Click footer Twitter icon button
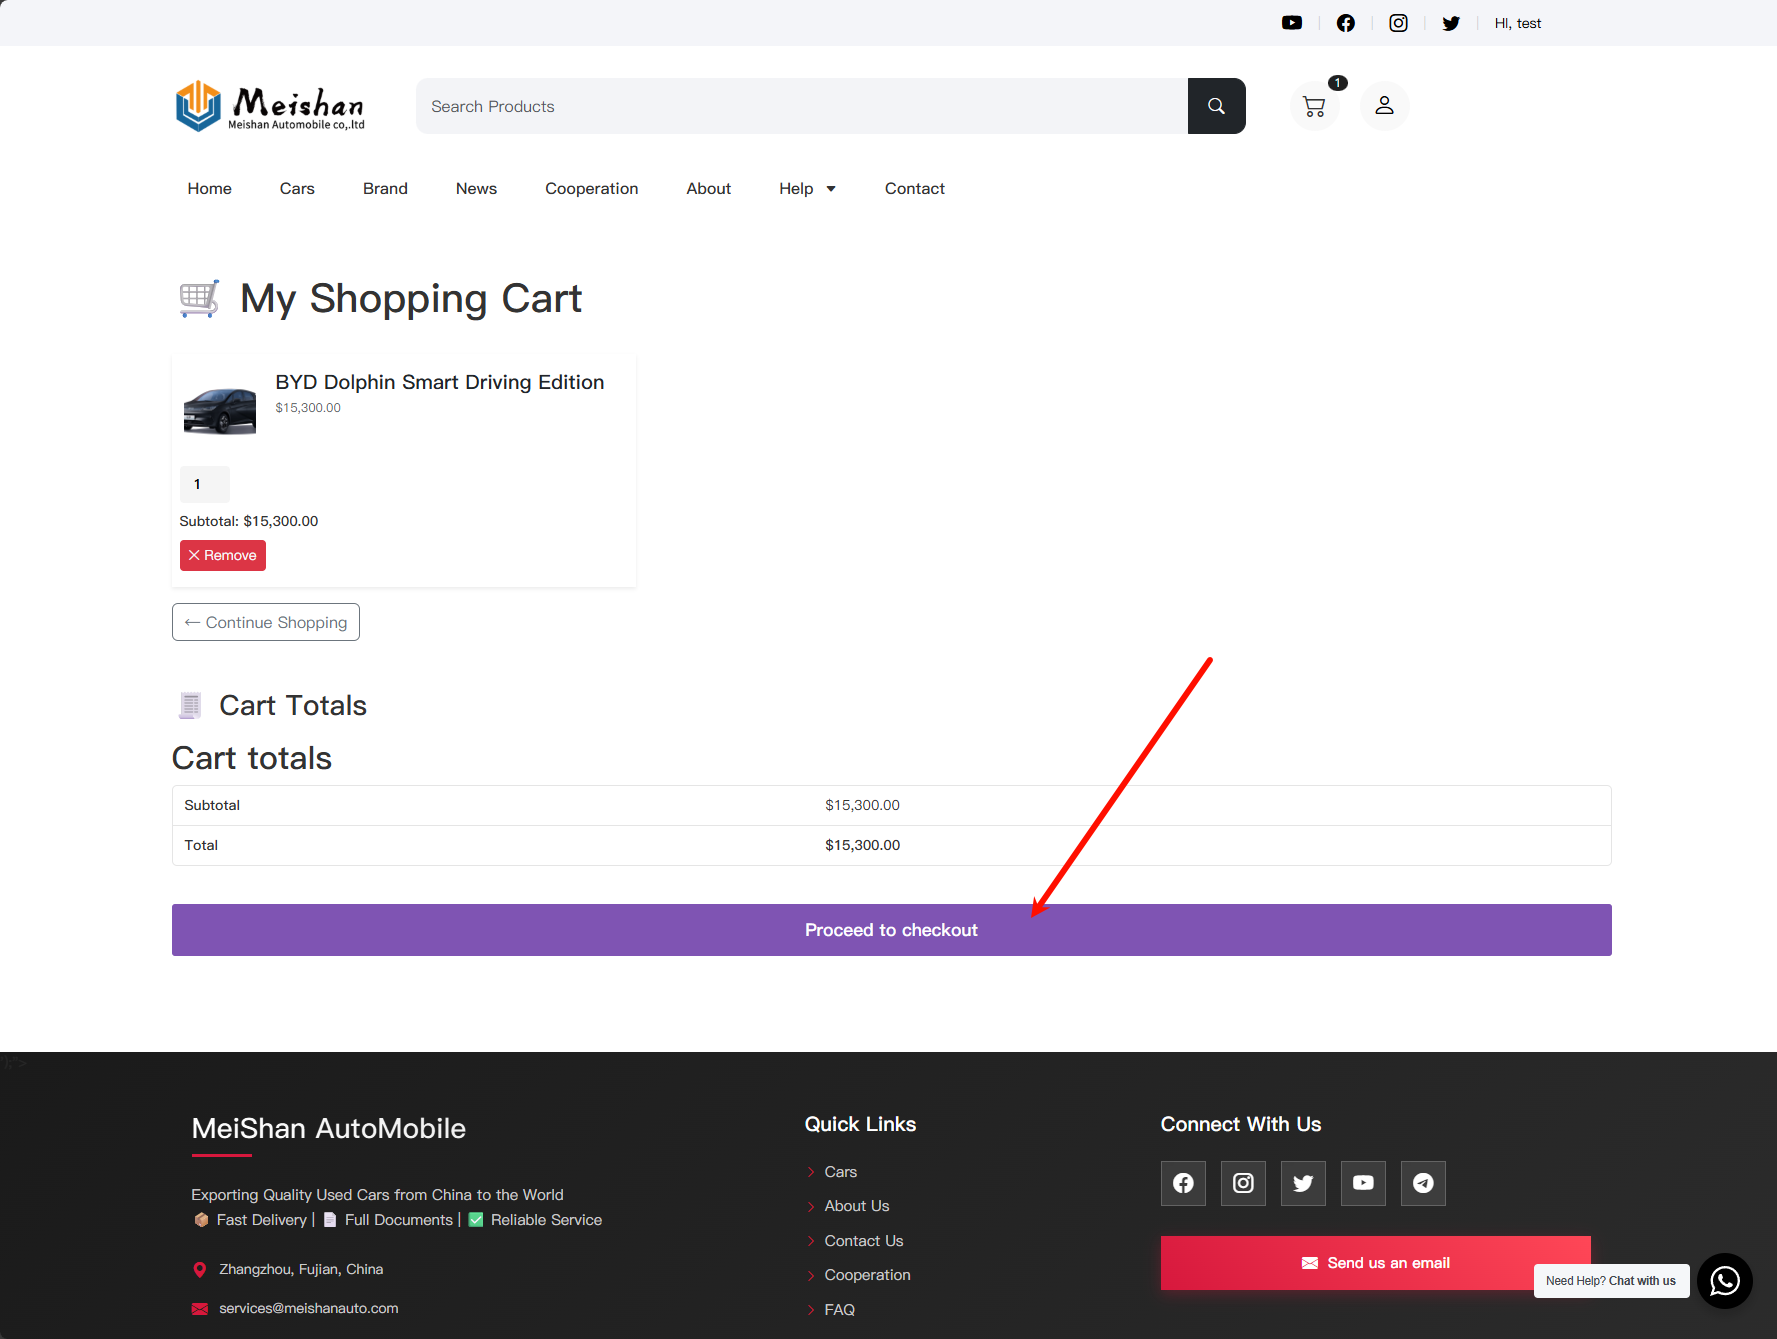Image resolution: width=1777 pixels, height=1339 pixels. tap(1303, 1184)
